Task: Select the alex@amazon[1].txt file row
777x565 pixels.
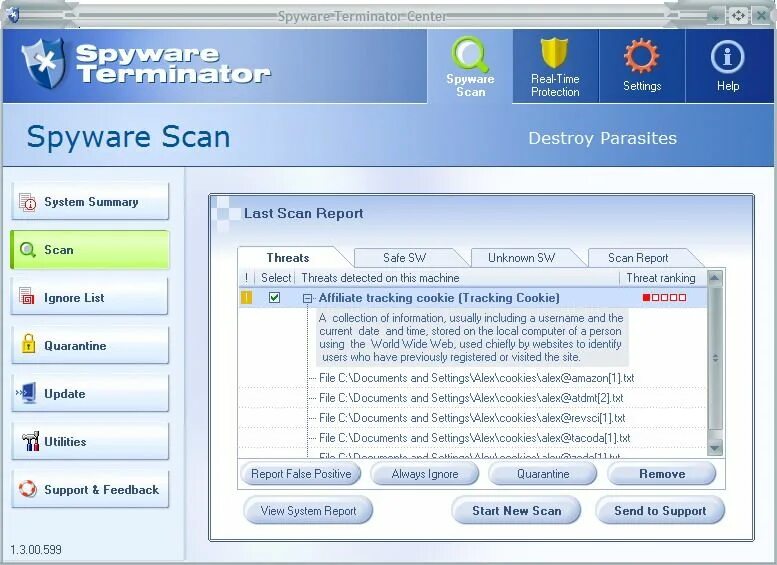Action: [x=476, y=378]
